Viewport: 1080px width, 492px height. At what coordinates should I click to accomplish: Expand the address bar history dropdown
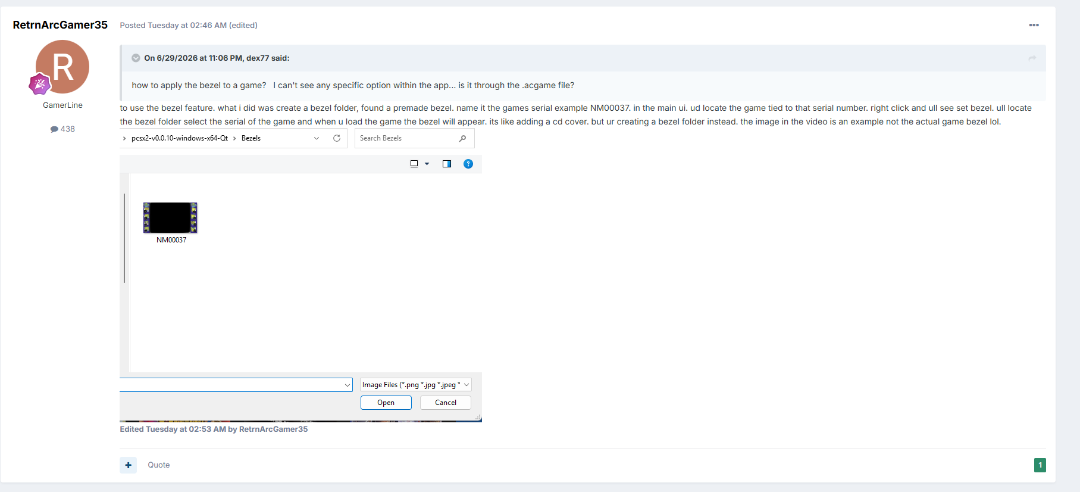point(317,139)
